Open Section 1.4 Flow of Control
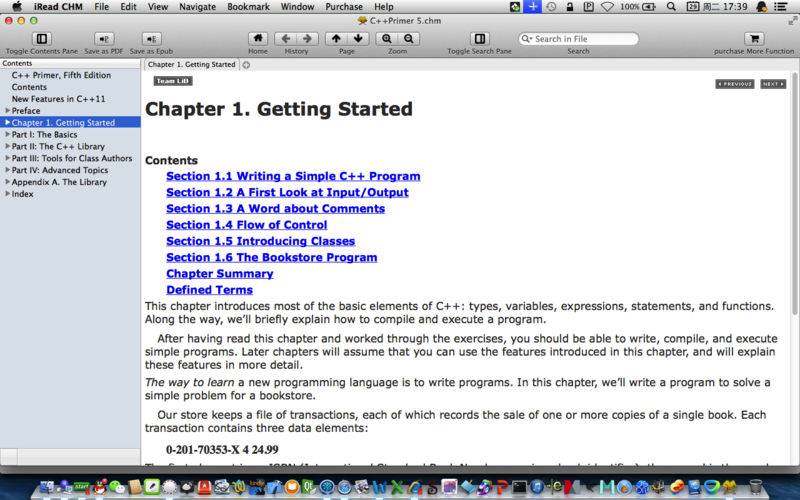This screenshot has width=800, height=500. [246, 225]
